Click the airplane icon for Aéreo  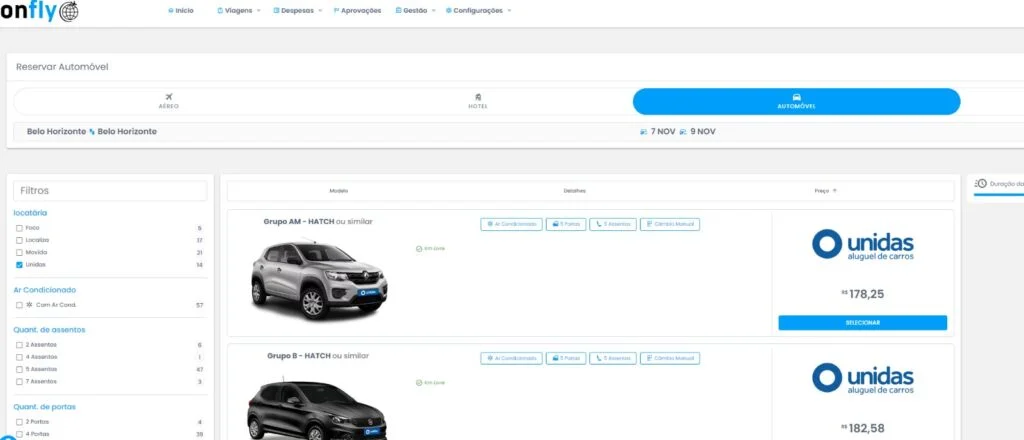coord(169,97)
